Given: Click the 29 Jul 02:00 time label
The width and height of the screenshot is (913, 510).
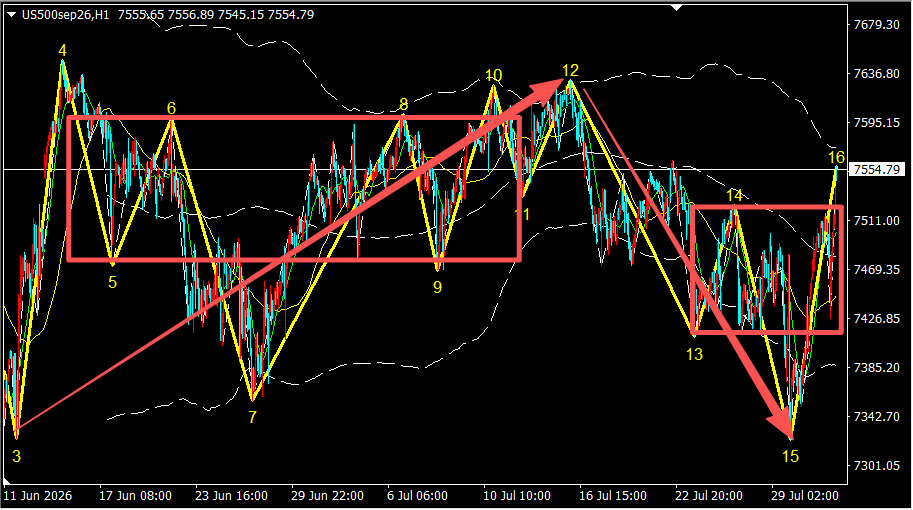Looking at the screenshot, I should click(x=805, y=496).
